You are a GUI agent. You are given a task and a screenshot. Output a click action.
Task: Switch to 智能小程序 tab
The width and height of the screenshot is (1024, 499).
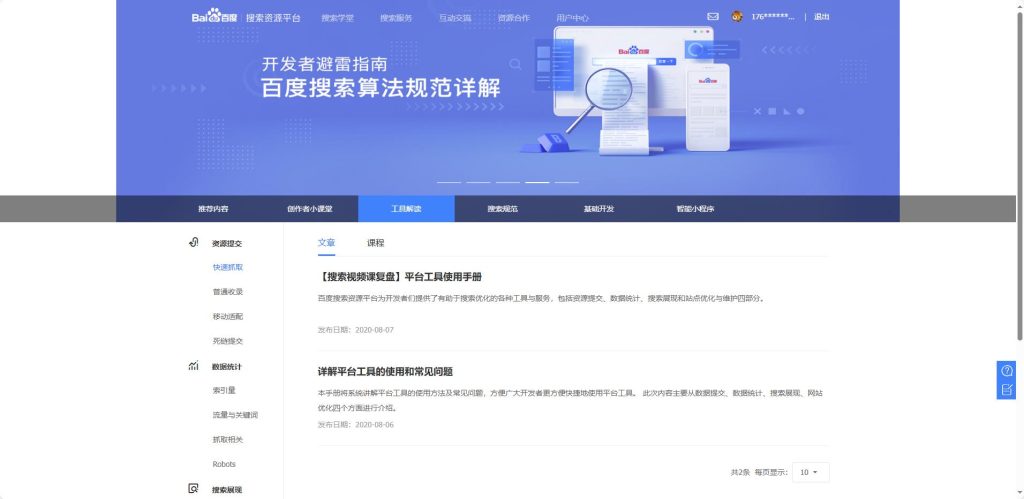tap(696, 209)
